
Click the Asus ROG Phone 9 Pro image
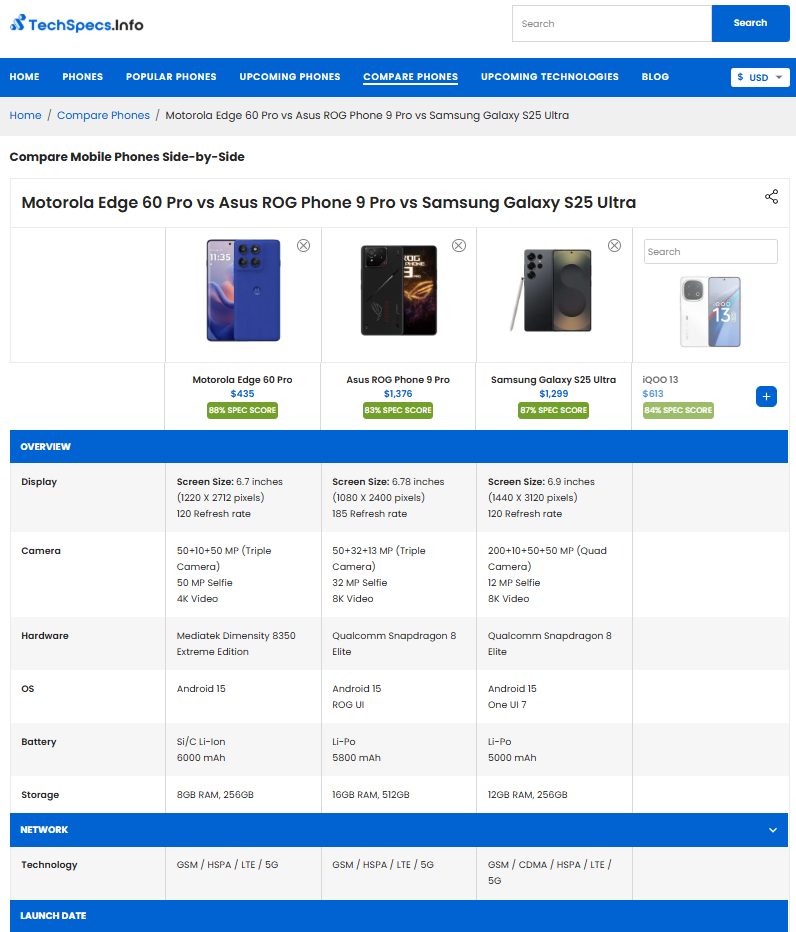[399, 290]
